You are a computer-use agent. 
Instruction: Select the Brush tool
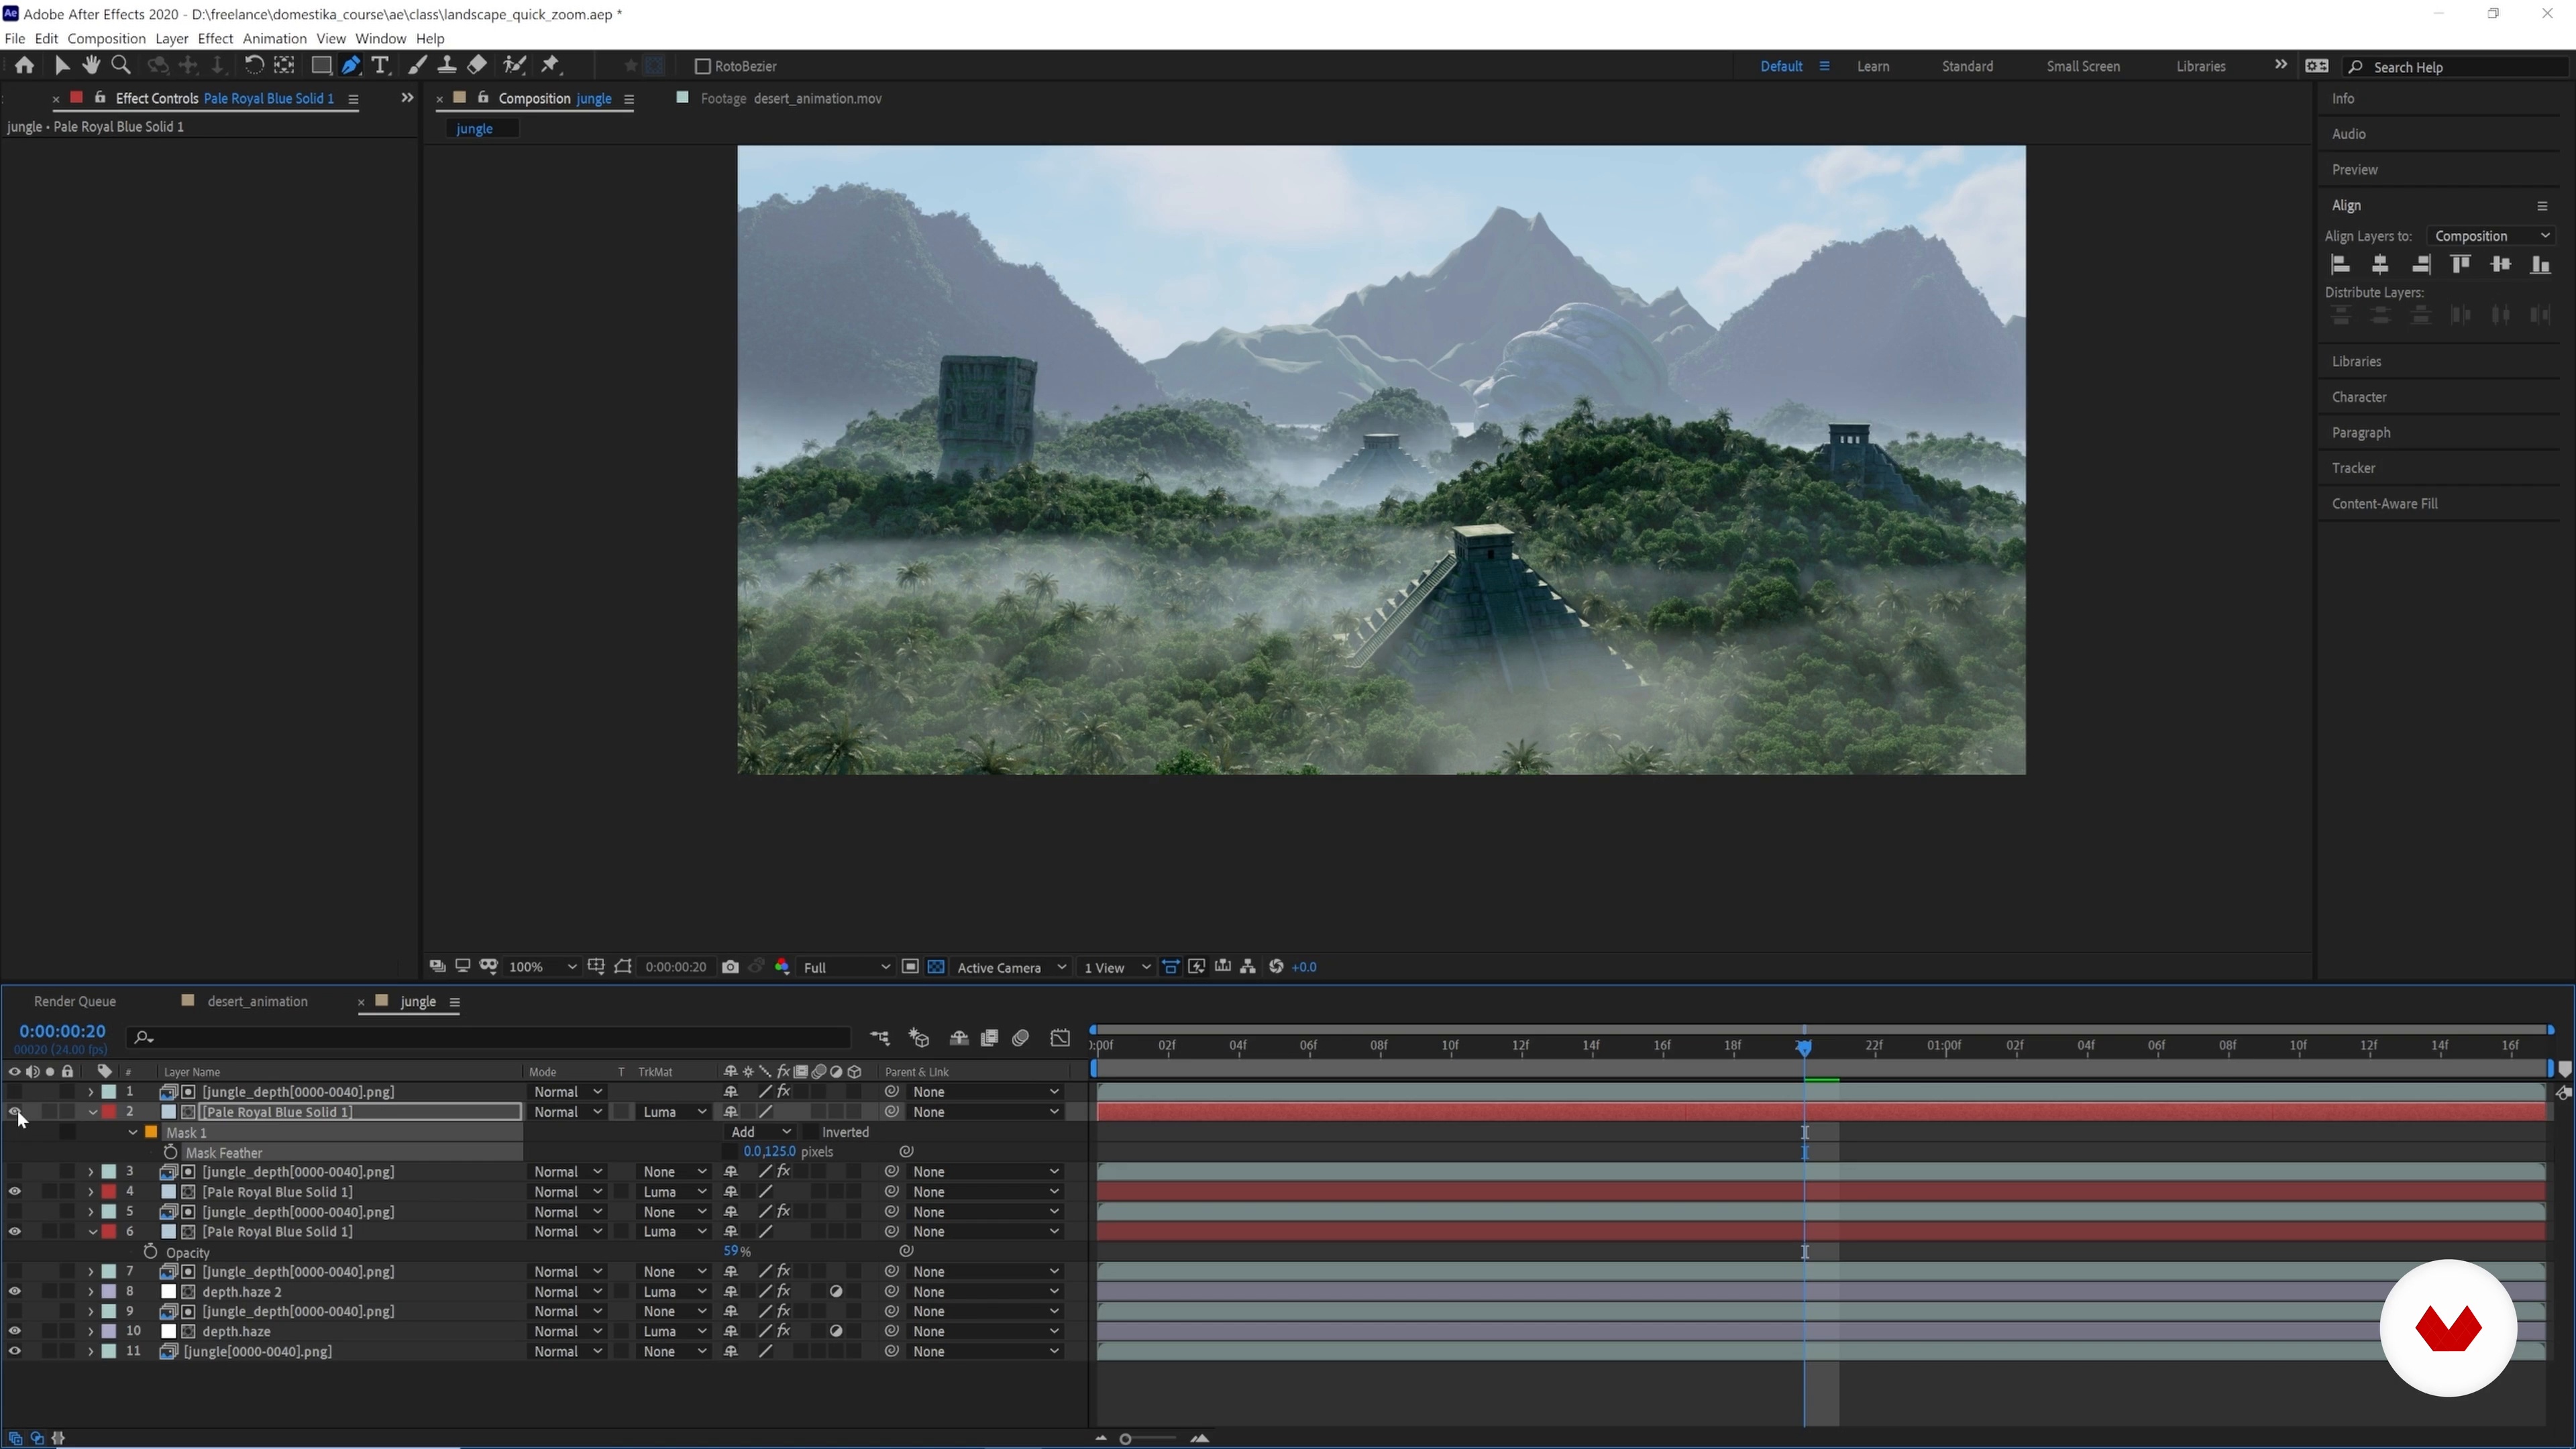pyautogui.click(x=418, y=66)
